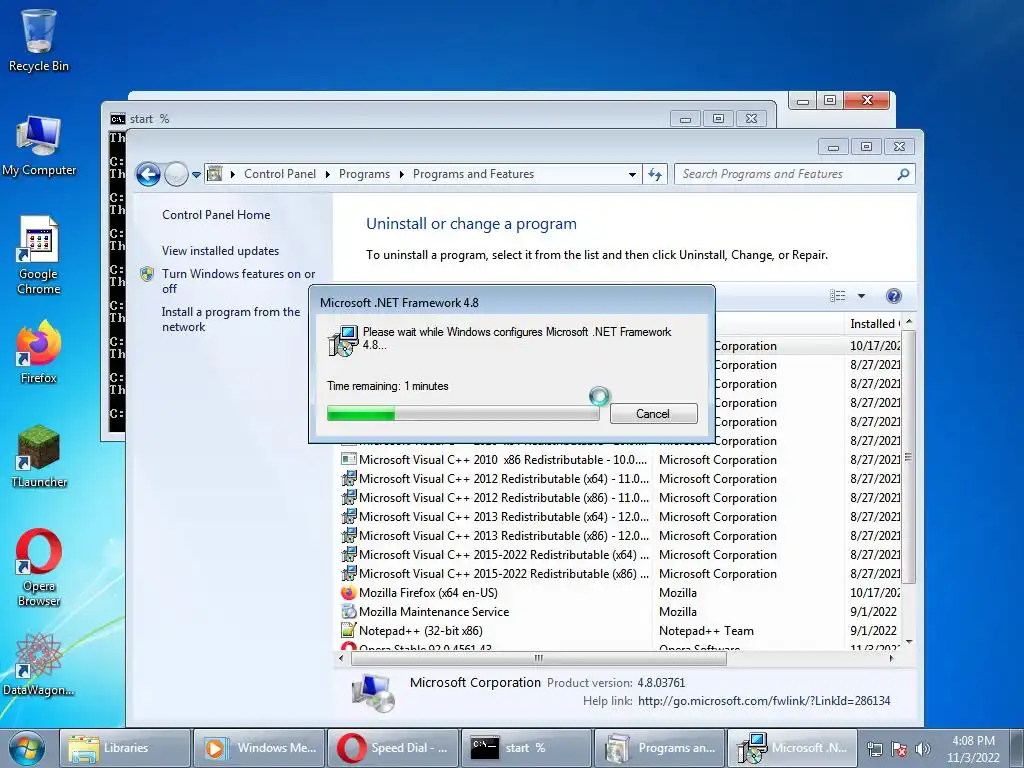The height and width of the screenshot is (768, 1024).
Task: Launch Google Chrome desktop shortcut
Action: pos(39,255)
